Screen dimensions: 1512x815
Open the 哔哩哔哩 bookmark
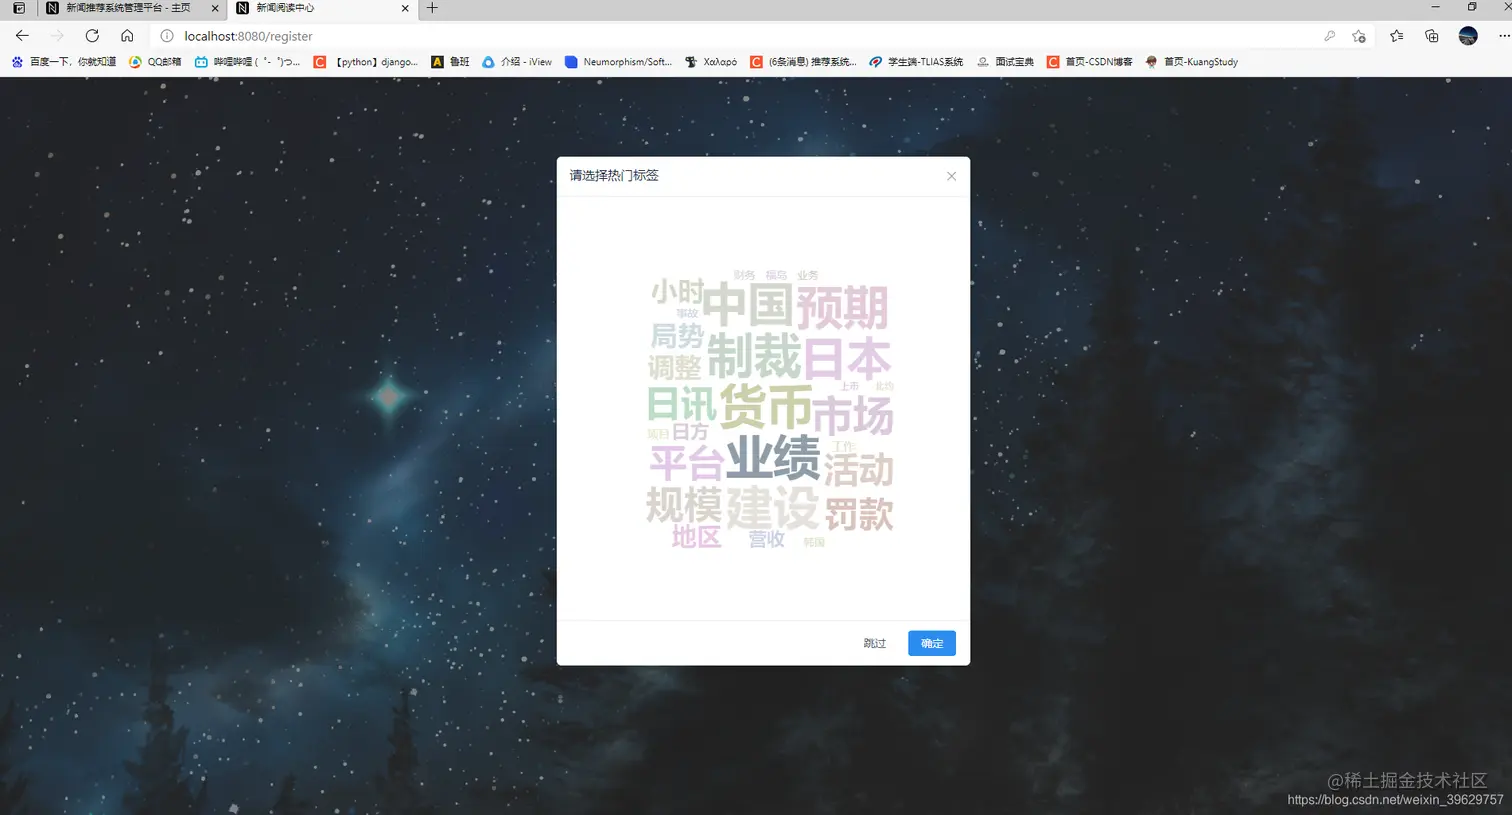click(x=254, y=61)
